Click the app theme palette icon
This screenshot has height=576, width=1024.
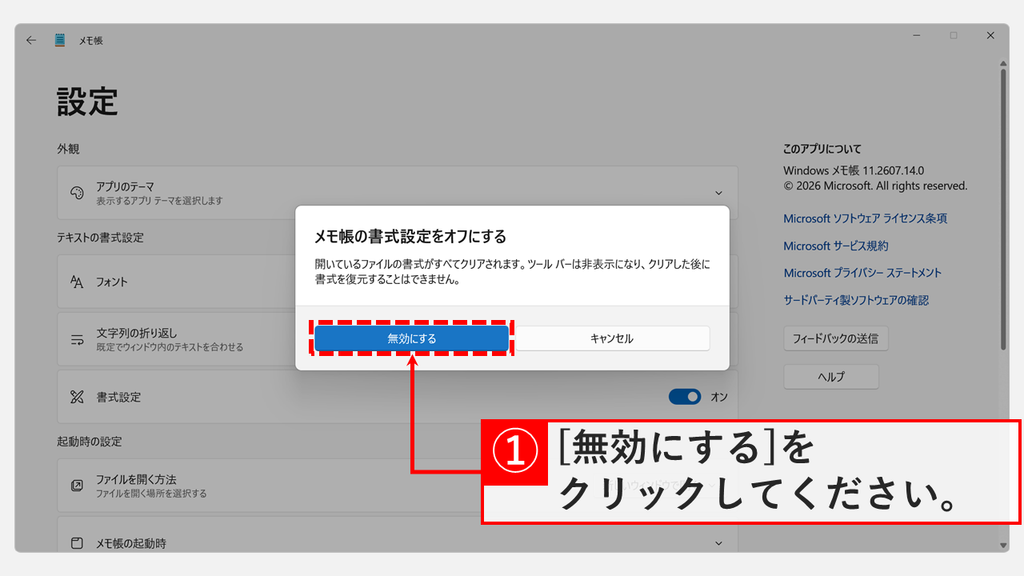click(77, 193)
